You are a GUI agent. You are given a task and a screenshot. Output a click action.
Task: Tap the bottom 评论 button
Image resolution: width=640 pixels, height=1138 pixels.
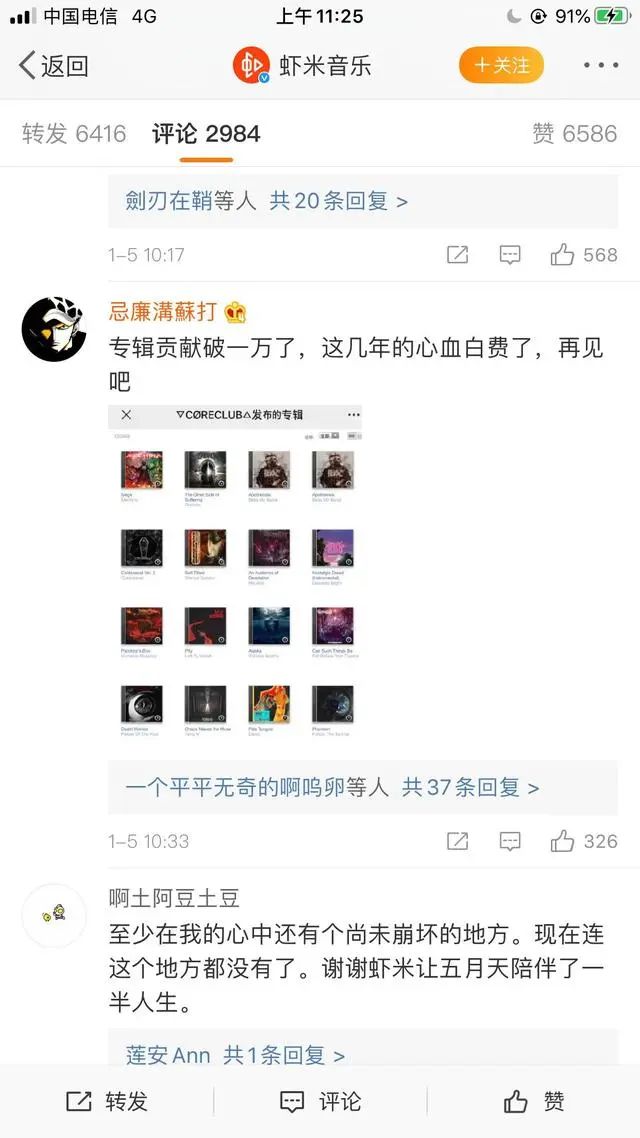pos(320,1101)
